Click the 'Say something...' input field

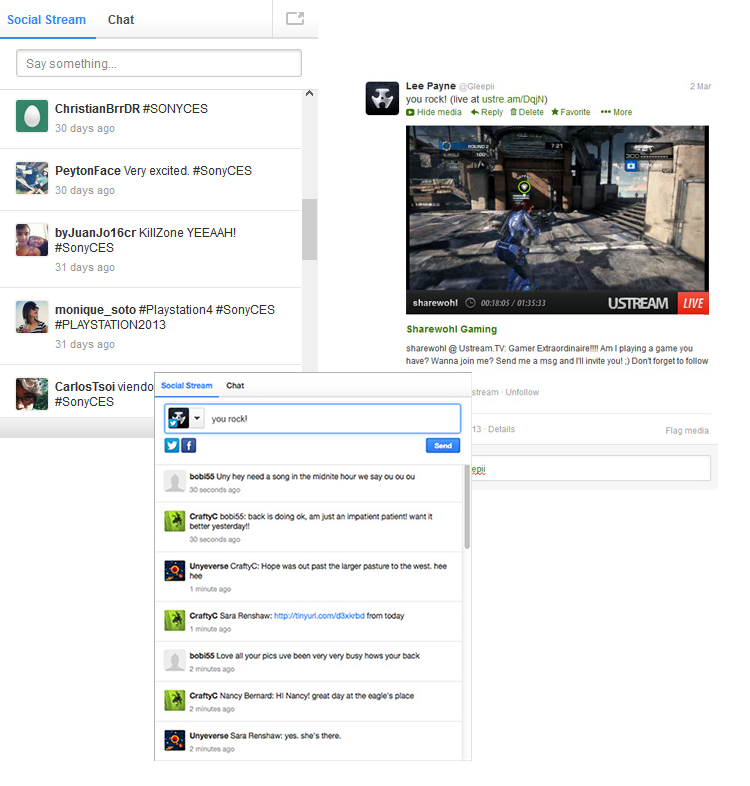[159, 64]
